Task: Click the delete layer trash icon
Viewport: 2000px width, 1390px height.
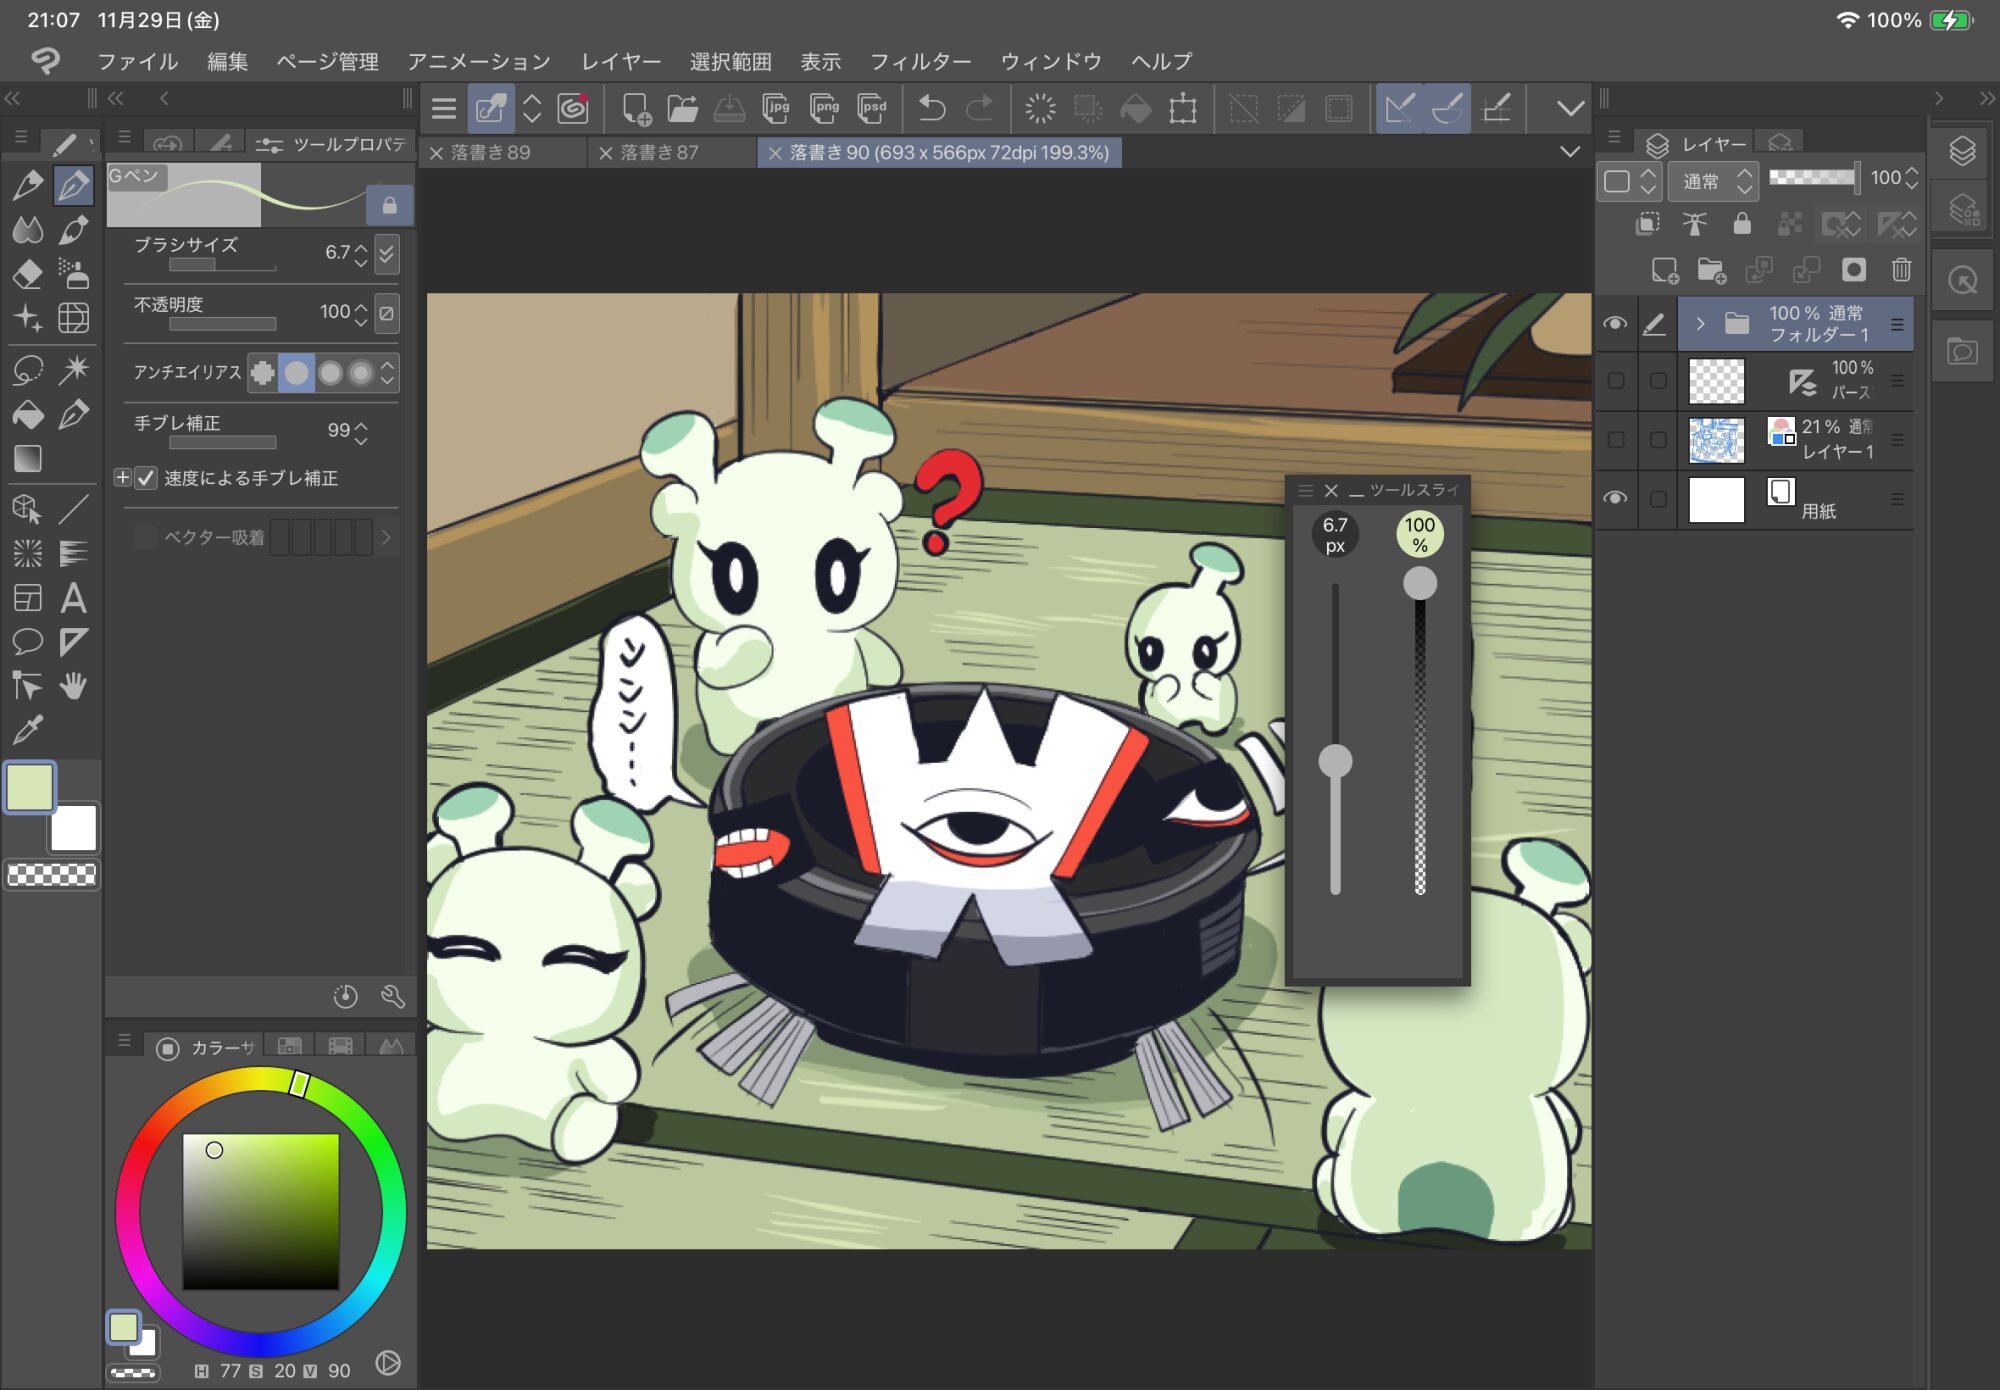Action: pos(1901,270)
